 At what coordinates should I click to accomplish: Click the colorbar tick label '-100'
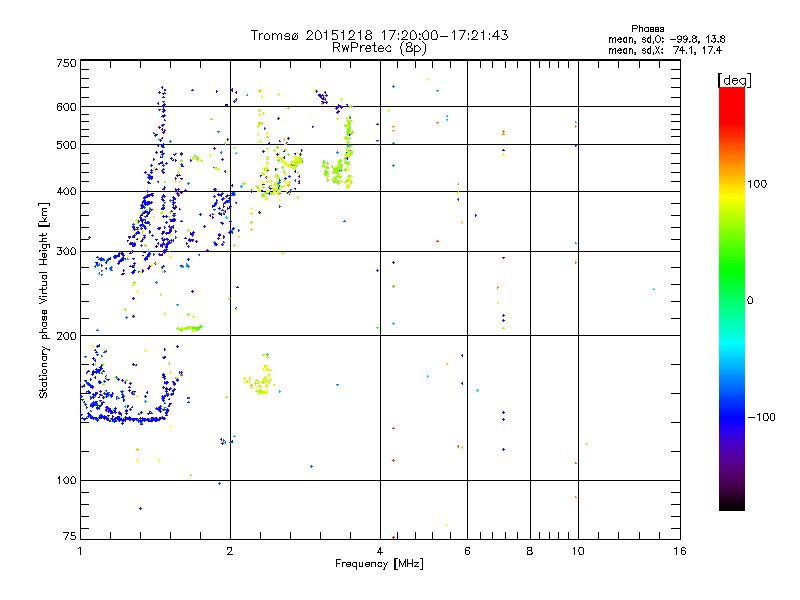[761, 417]
